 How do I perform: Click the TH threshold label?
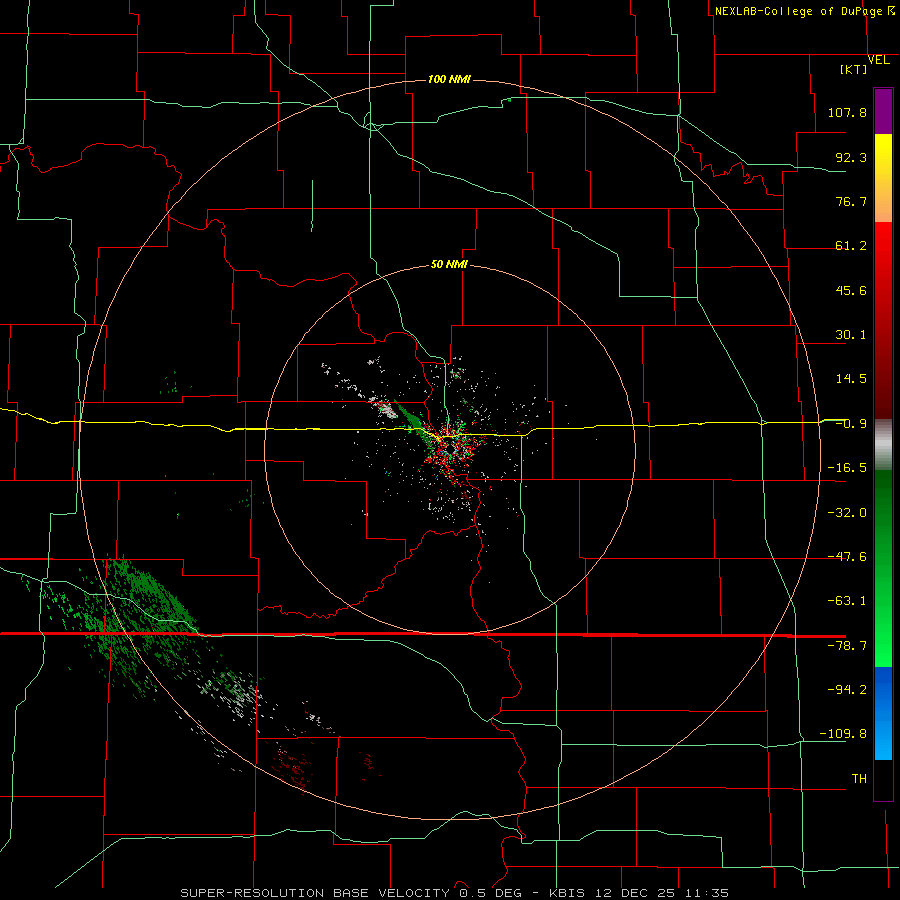point(859,779)
